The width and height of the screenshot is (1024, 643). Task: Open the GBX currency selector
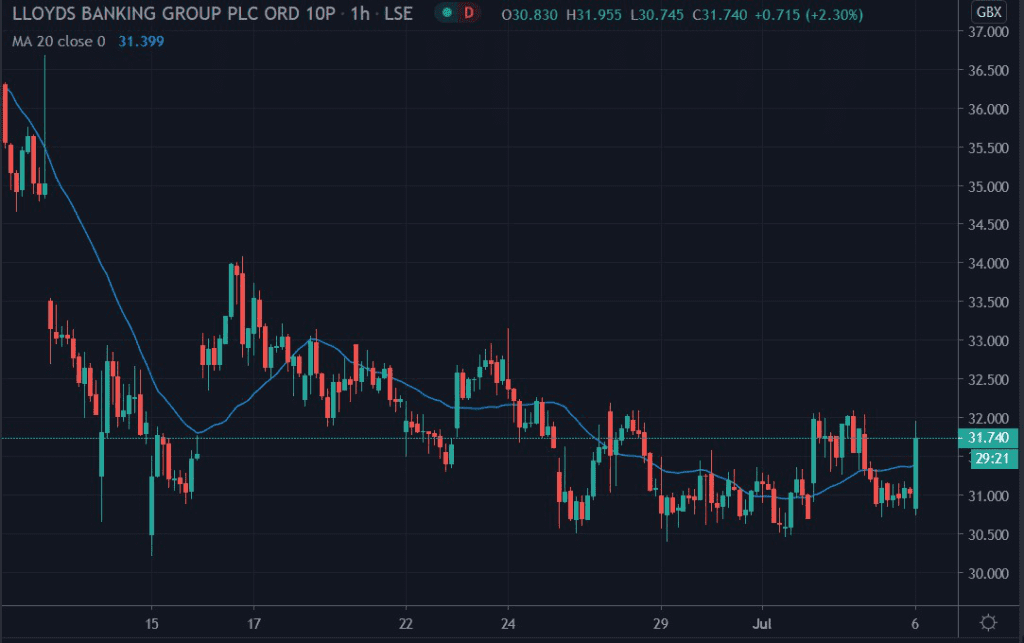(x=988, y=13)
